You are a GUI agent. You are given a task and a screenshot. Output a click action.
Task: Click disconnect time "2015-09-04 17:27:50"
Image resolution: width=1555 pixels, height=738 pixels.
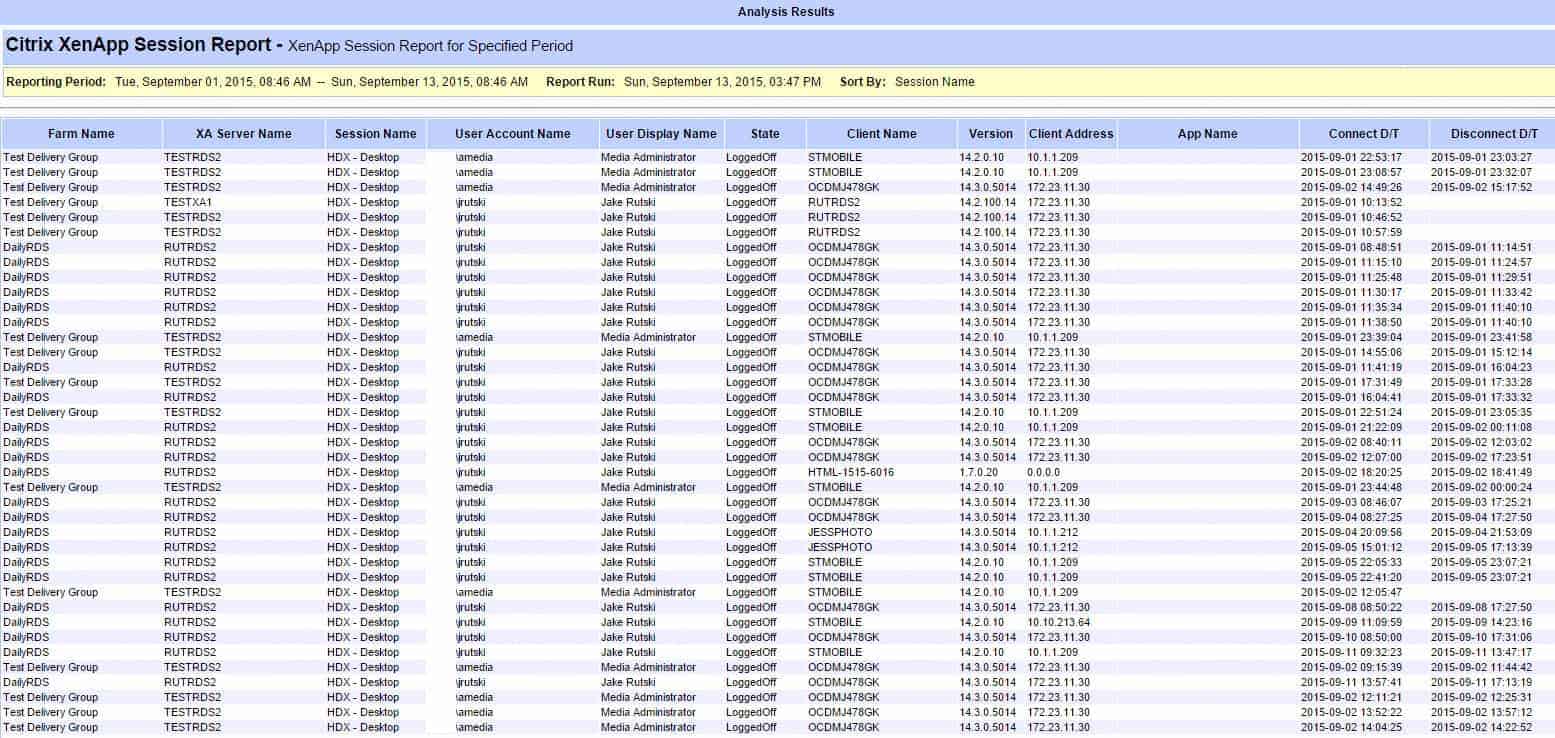pyautogui.click(x=1481, y=517)
